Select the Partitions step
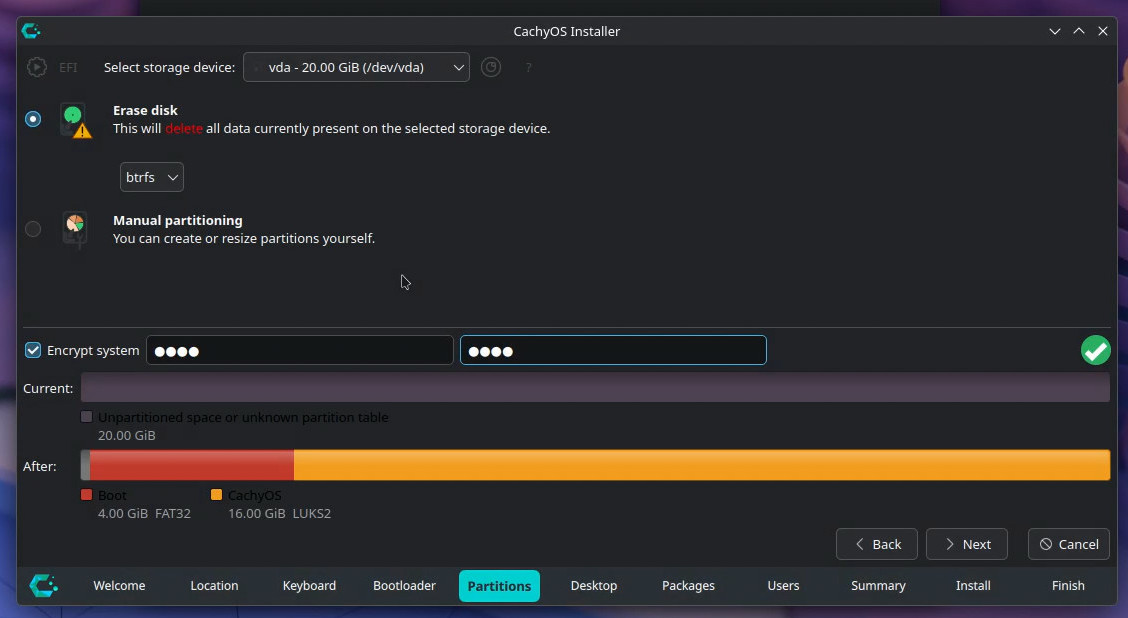The width and height of the screenshot is (1128, 618). click(x=499, y=586)
